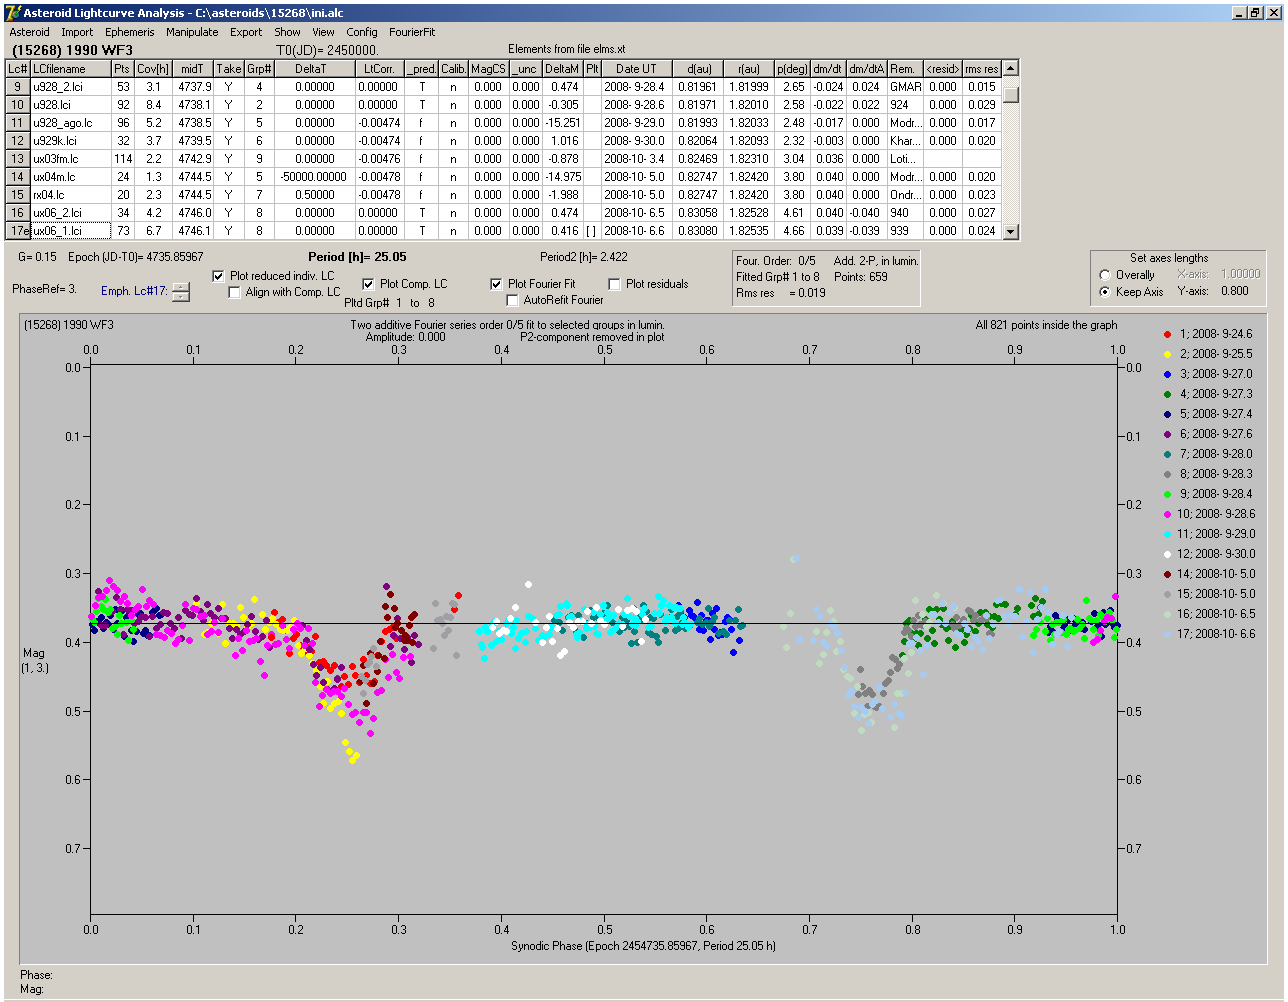Click the X-axis length value 1.00000

coord(1241,274)
